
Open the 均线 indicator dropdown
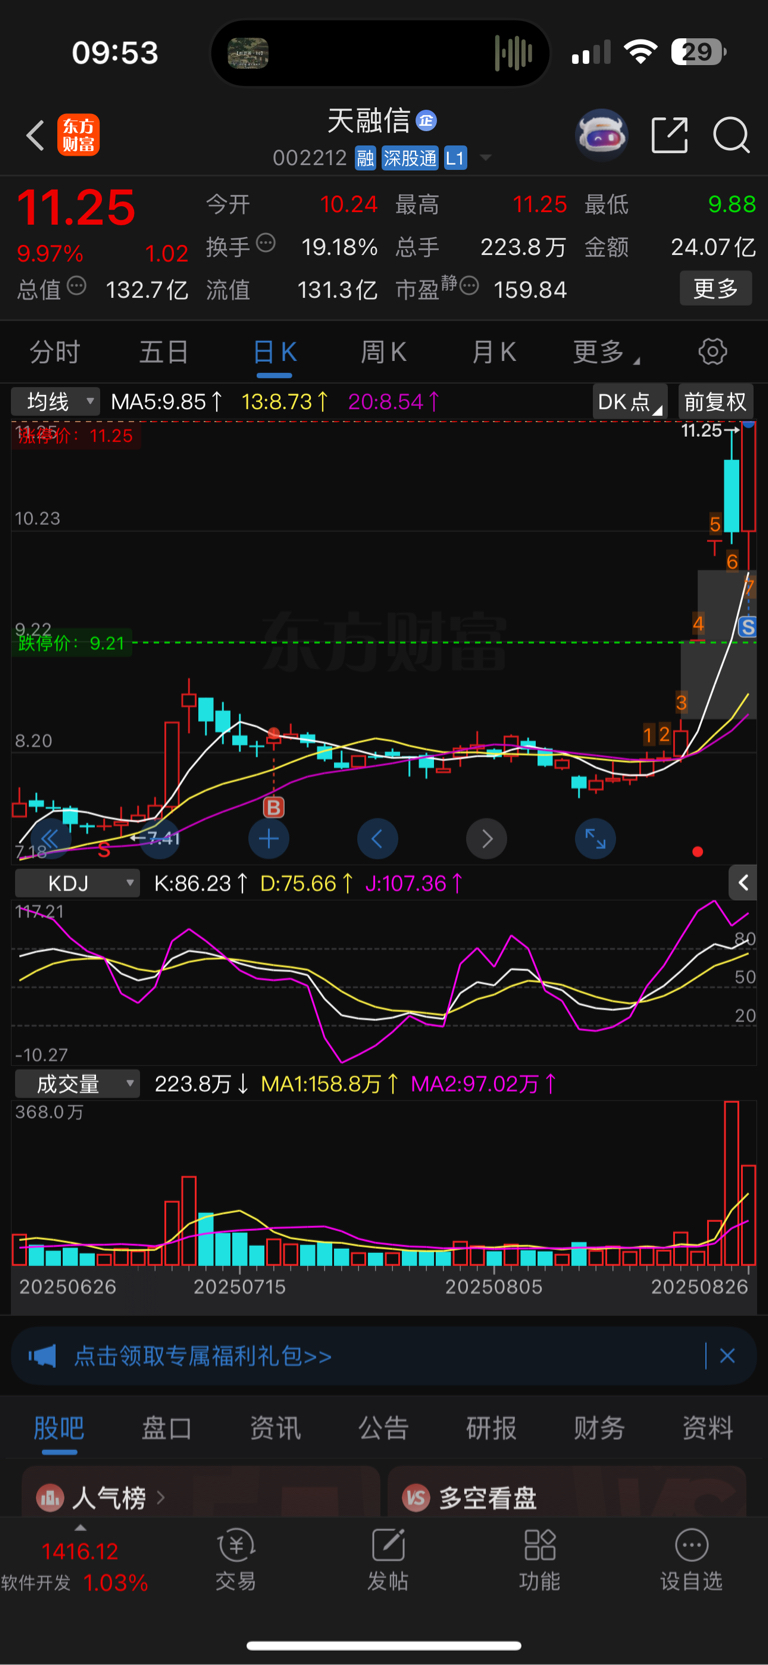pyautogui.click(x=55, y=402)
